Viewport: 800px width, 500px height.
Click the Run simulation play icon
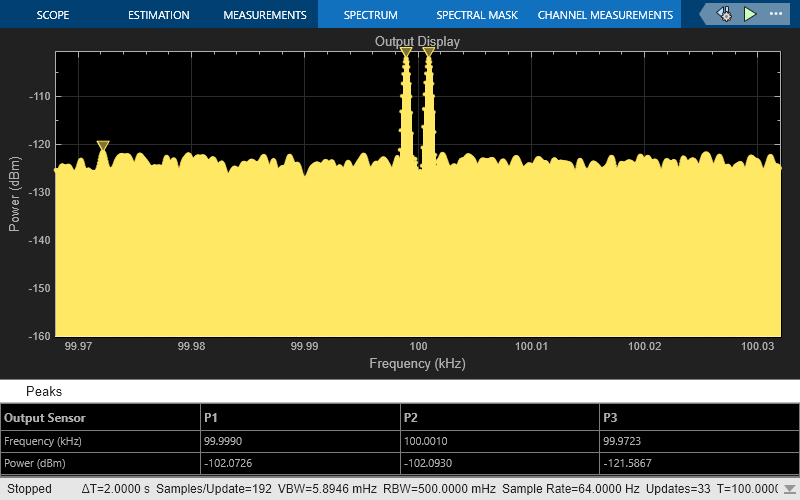pyautogui.click(x=750, y=14)
